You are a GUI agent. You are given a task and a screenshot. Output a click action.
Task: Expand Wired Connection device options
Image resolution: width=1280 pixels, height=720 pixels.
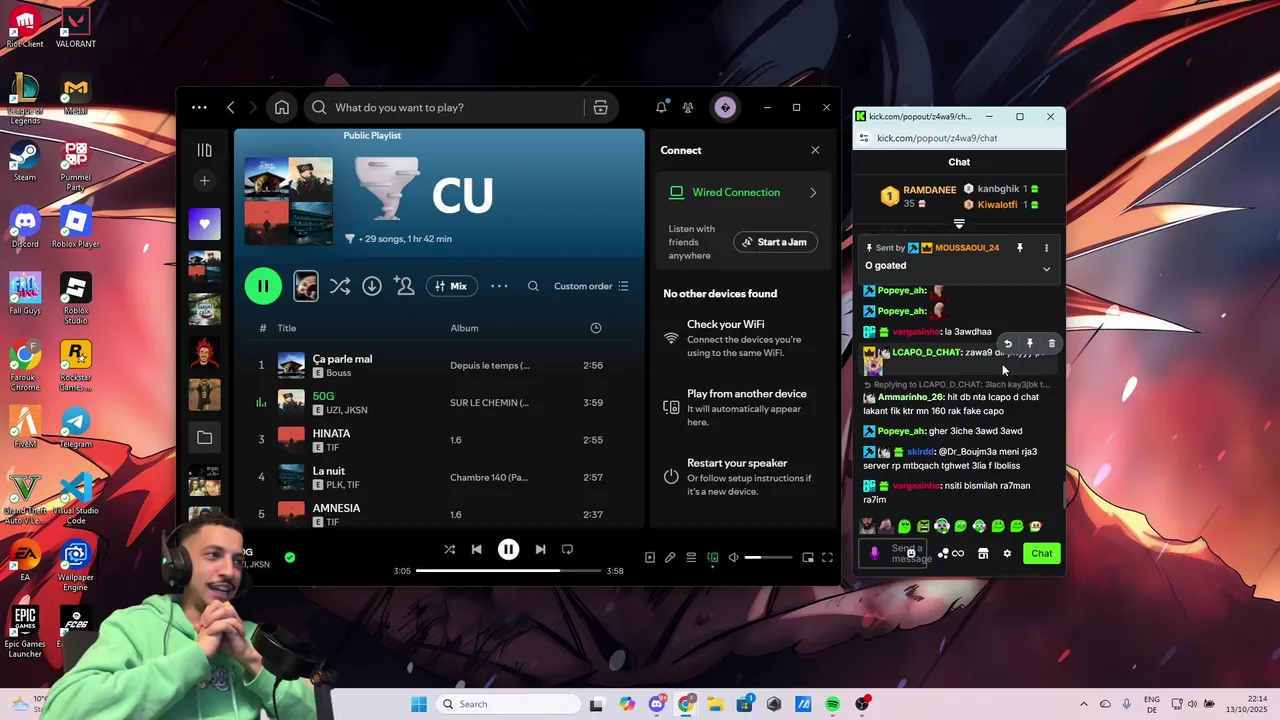coord(812,193)
